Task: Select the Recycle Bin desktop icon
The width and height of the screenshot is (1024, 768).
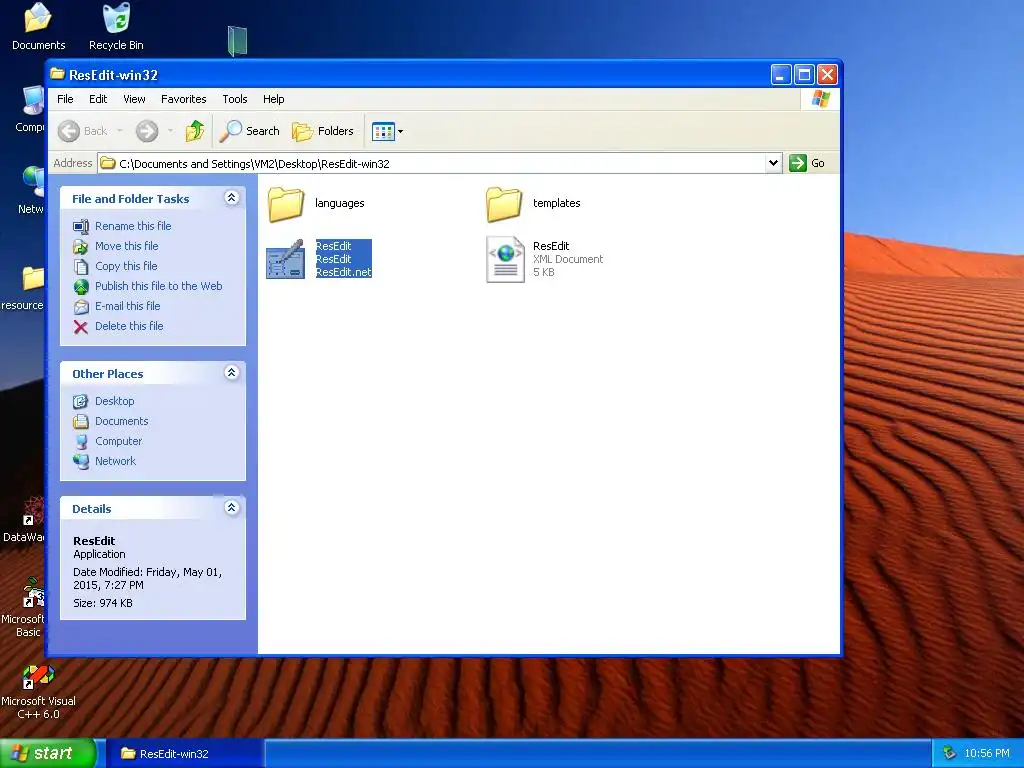Action: click(x=116, y=27)
